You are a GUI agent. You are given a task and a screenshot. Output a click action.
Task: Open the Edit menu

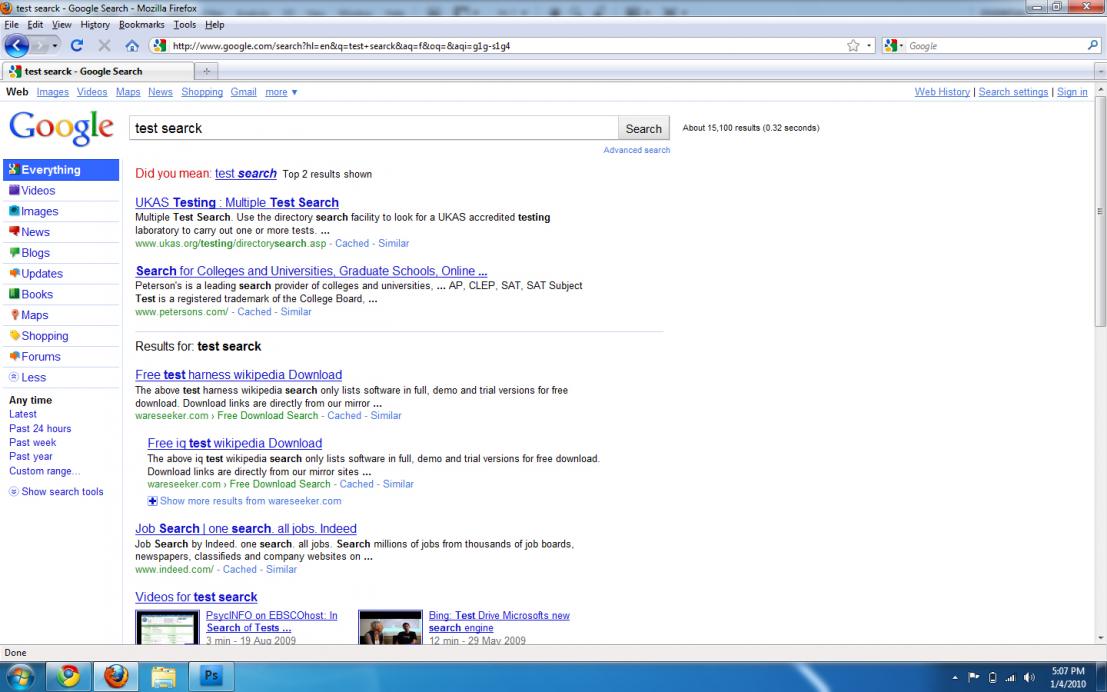tap(35, 25)
